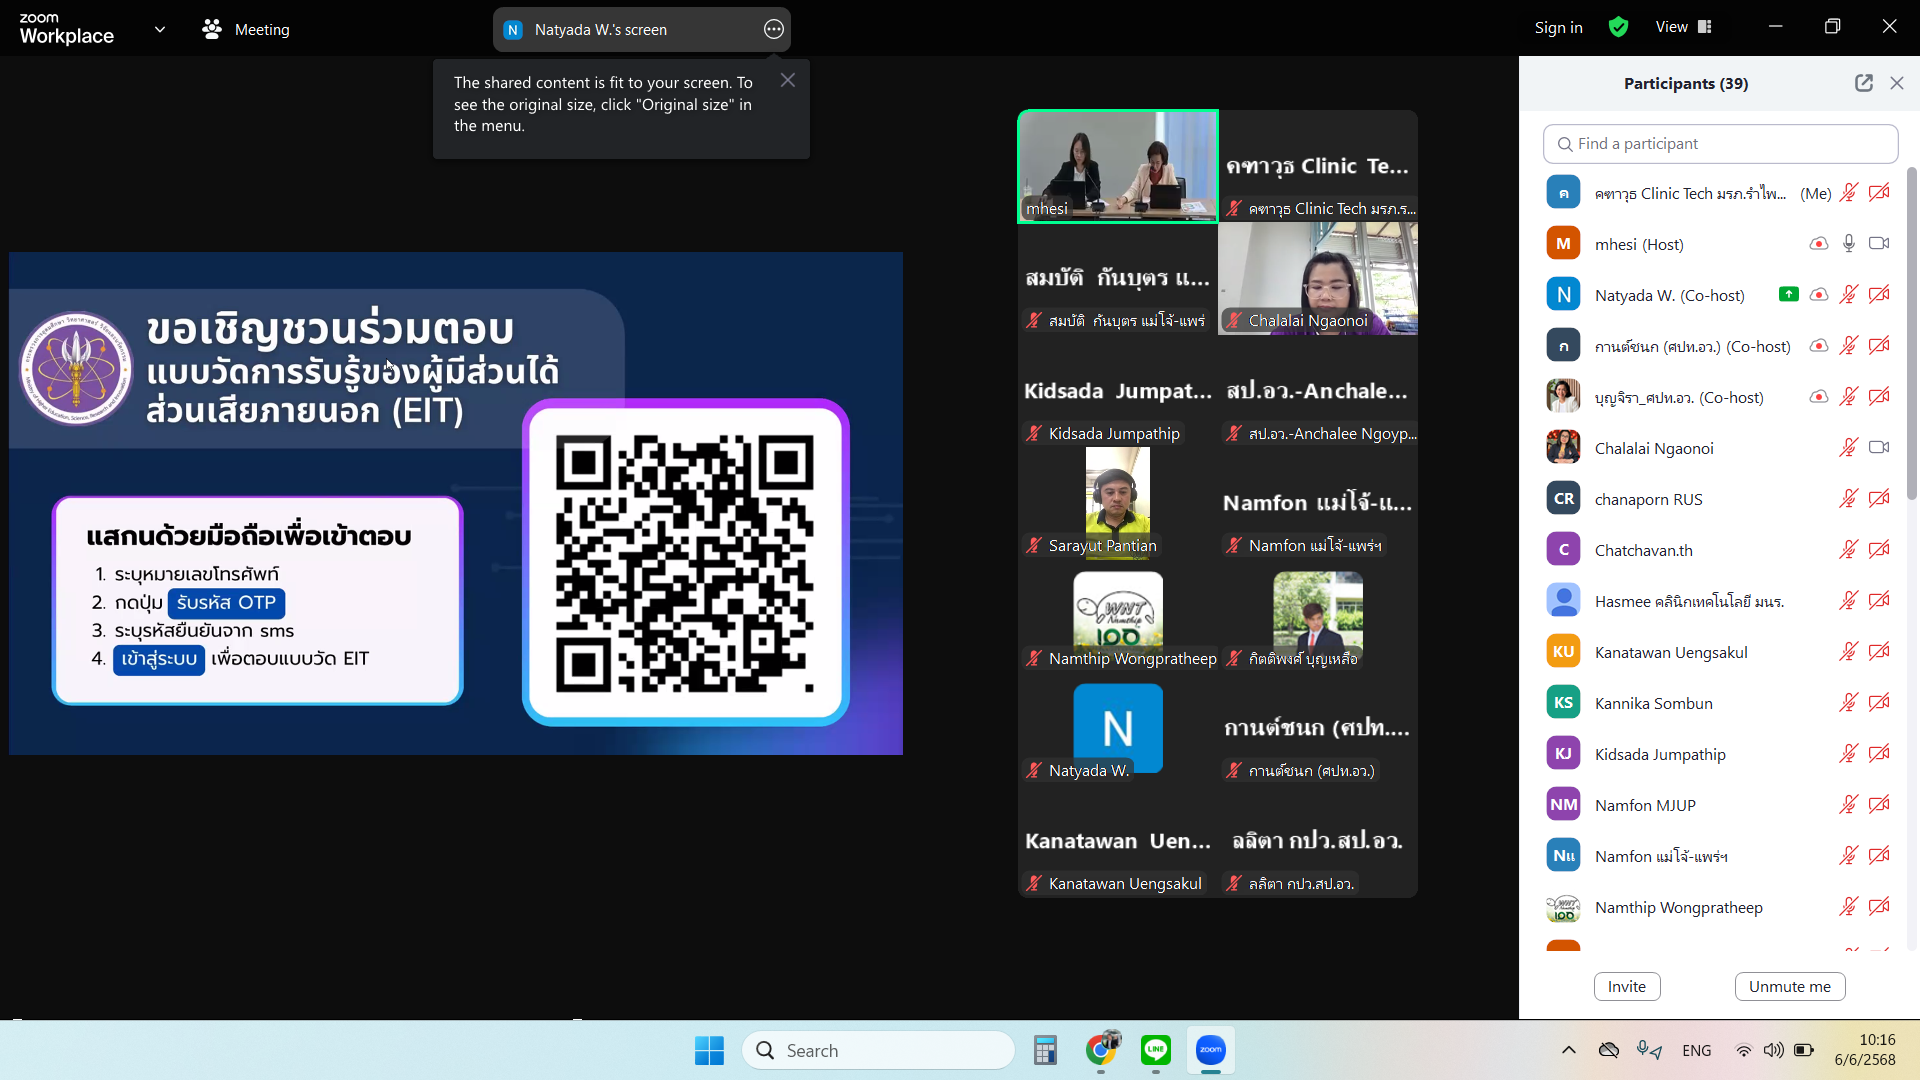This screenshot has height=1080, width=1920.
Task: Select Kidsada Jumpathip video tile
Action: tap(1117, 391)
